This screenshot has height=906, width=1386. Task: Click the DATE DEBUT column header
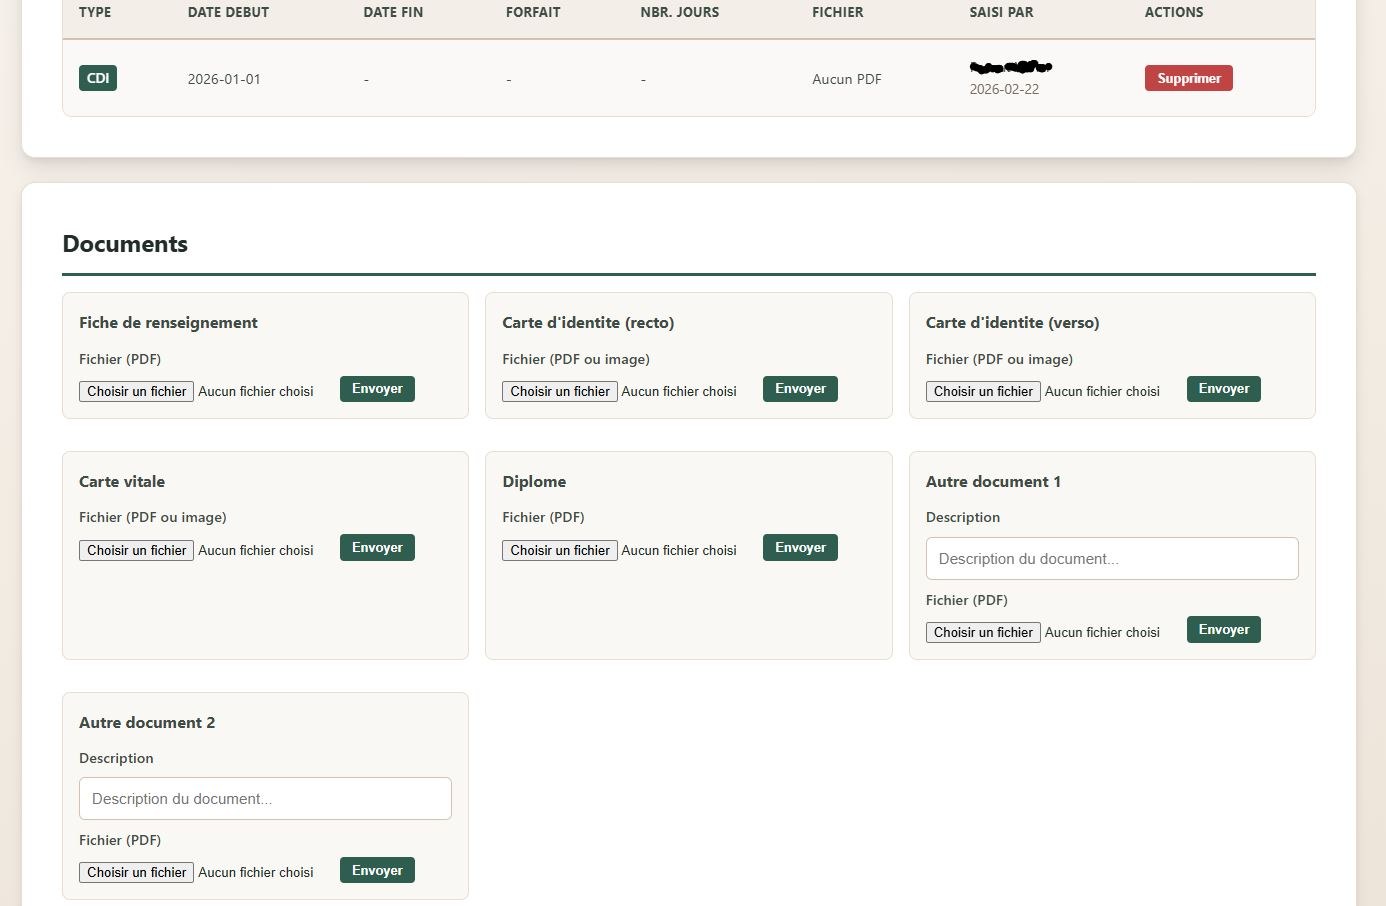point(228,12)
